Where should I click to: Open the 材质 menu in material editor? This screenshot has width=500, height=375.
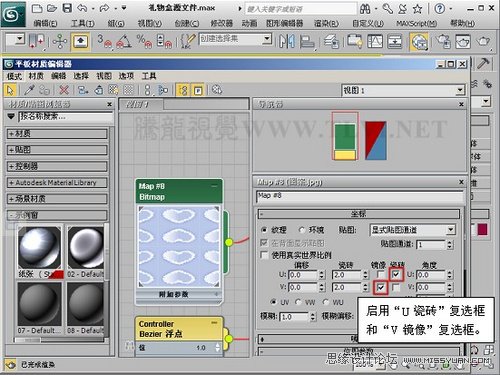tap(36, 76)
